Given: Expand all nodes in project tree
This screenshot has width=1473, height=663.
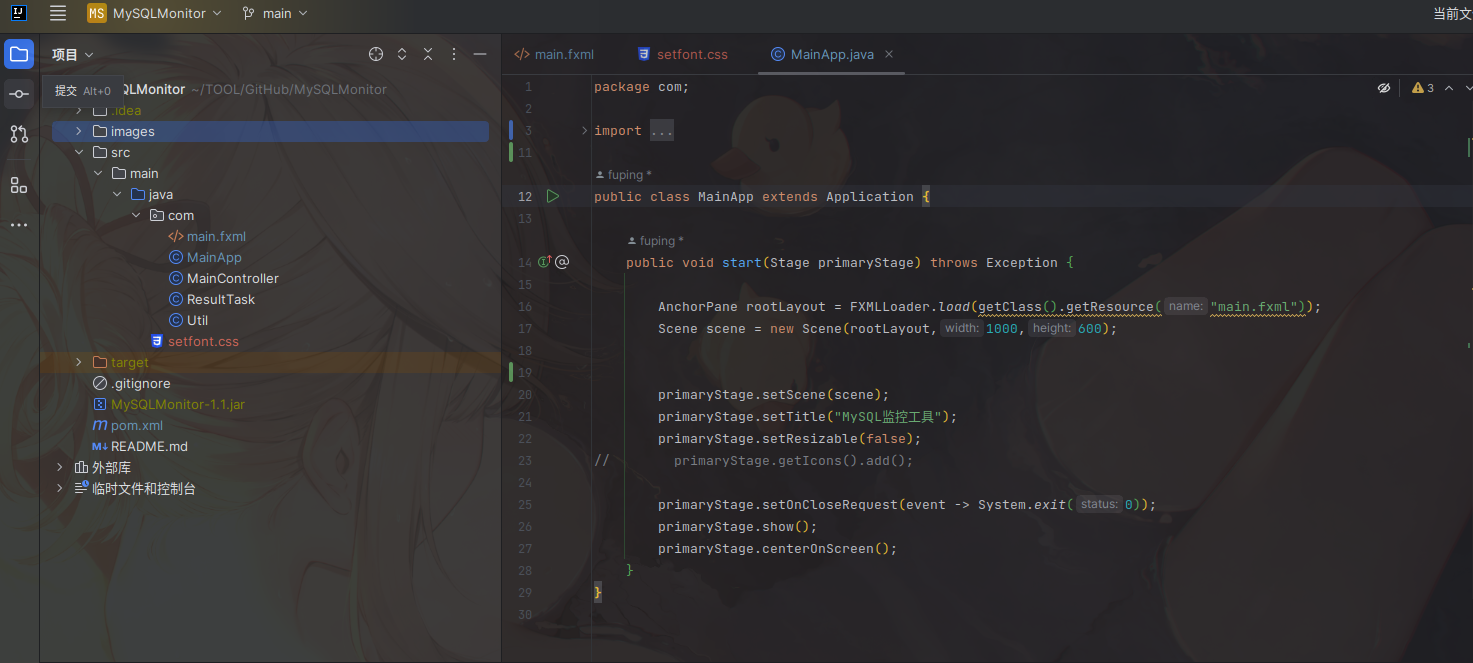Looking at the screenshot, I should tap(402, 54).
